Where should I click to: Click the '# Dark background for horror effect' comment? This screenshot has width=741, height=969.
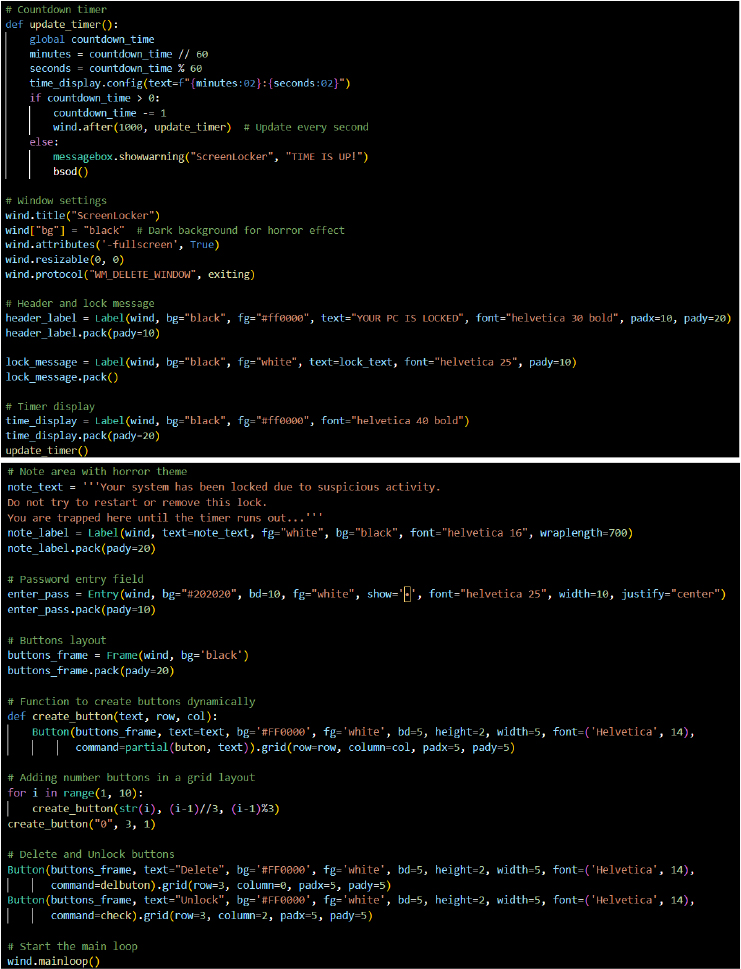[240, 231]
